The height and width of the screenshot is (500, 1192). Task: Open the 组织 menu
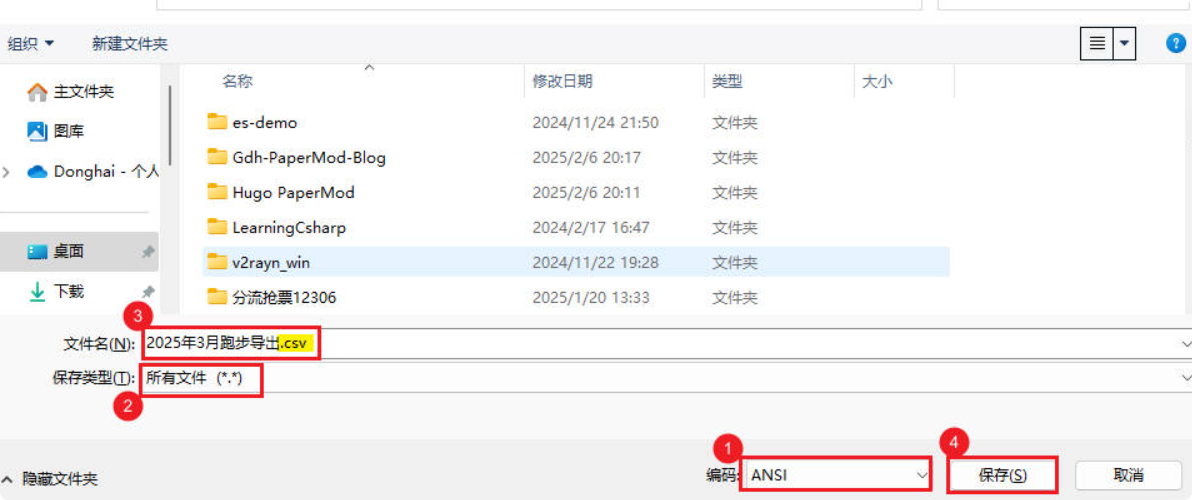[x=31, y=44]
